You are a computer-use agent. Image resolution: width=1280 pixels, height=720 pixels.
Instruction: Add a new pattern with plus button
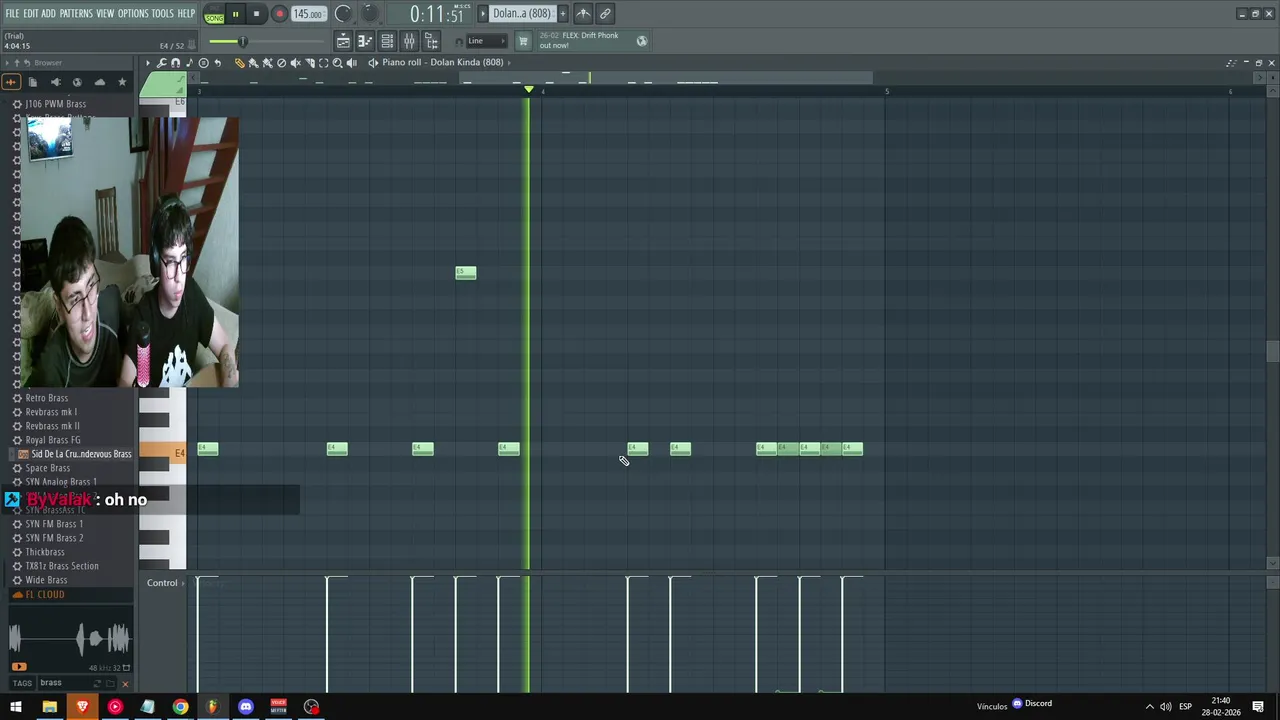[x=562, y=13]
